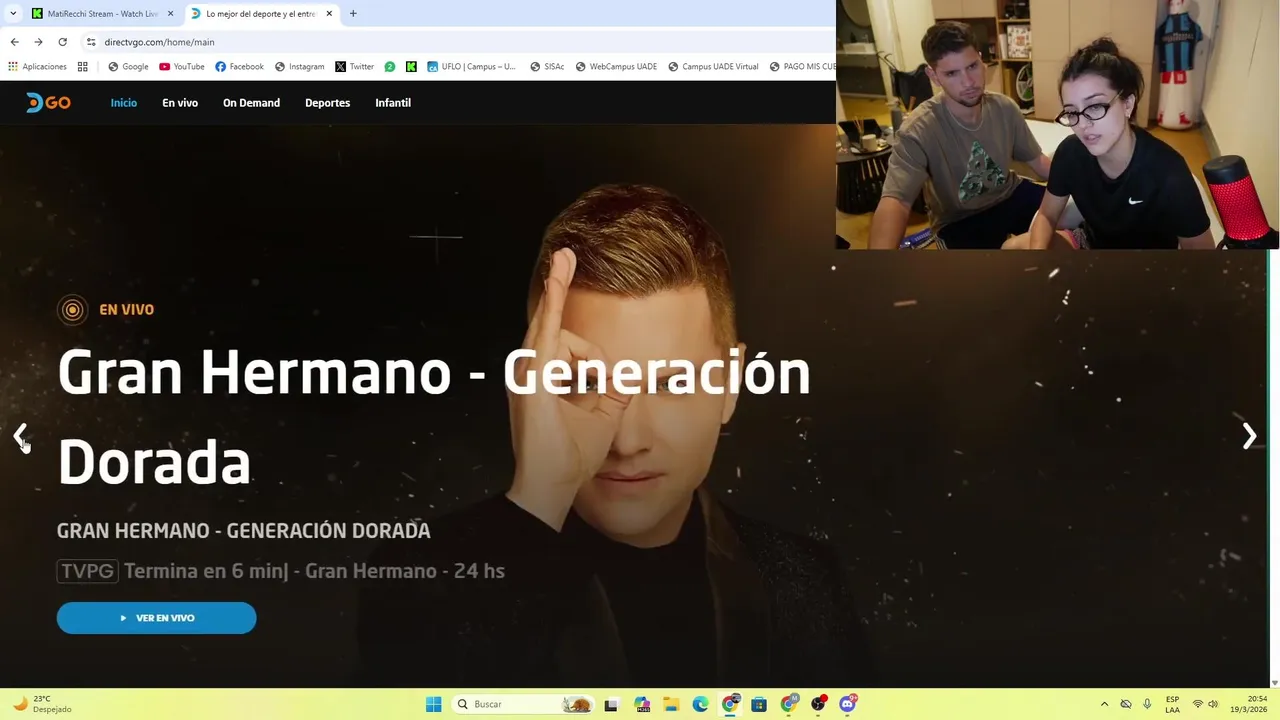Select Inicio in the navigation menu
The height and width of the screenshot is (720, 1280).
[x=124, y=103]
